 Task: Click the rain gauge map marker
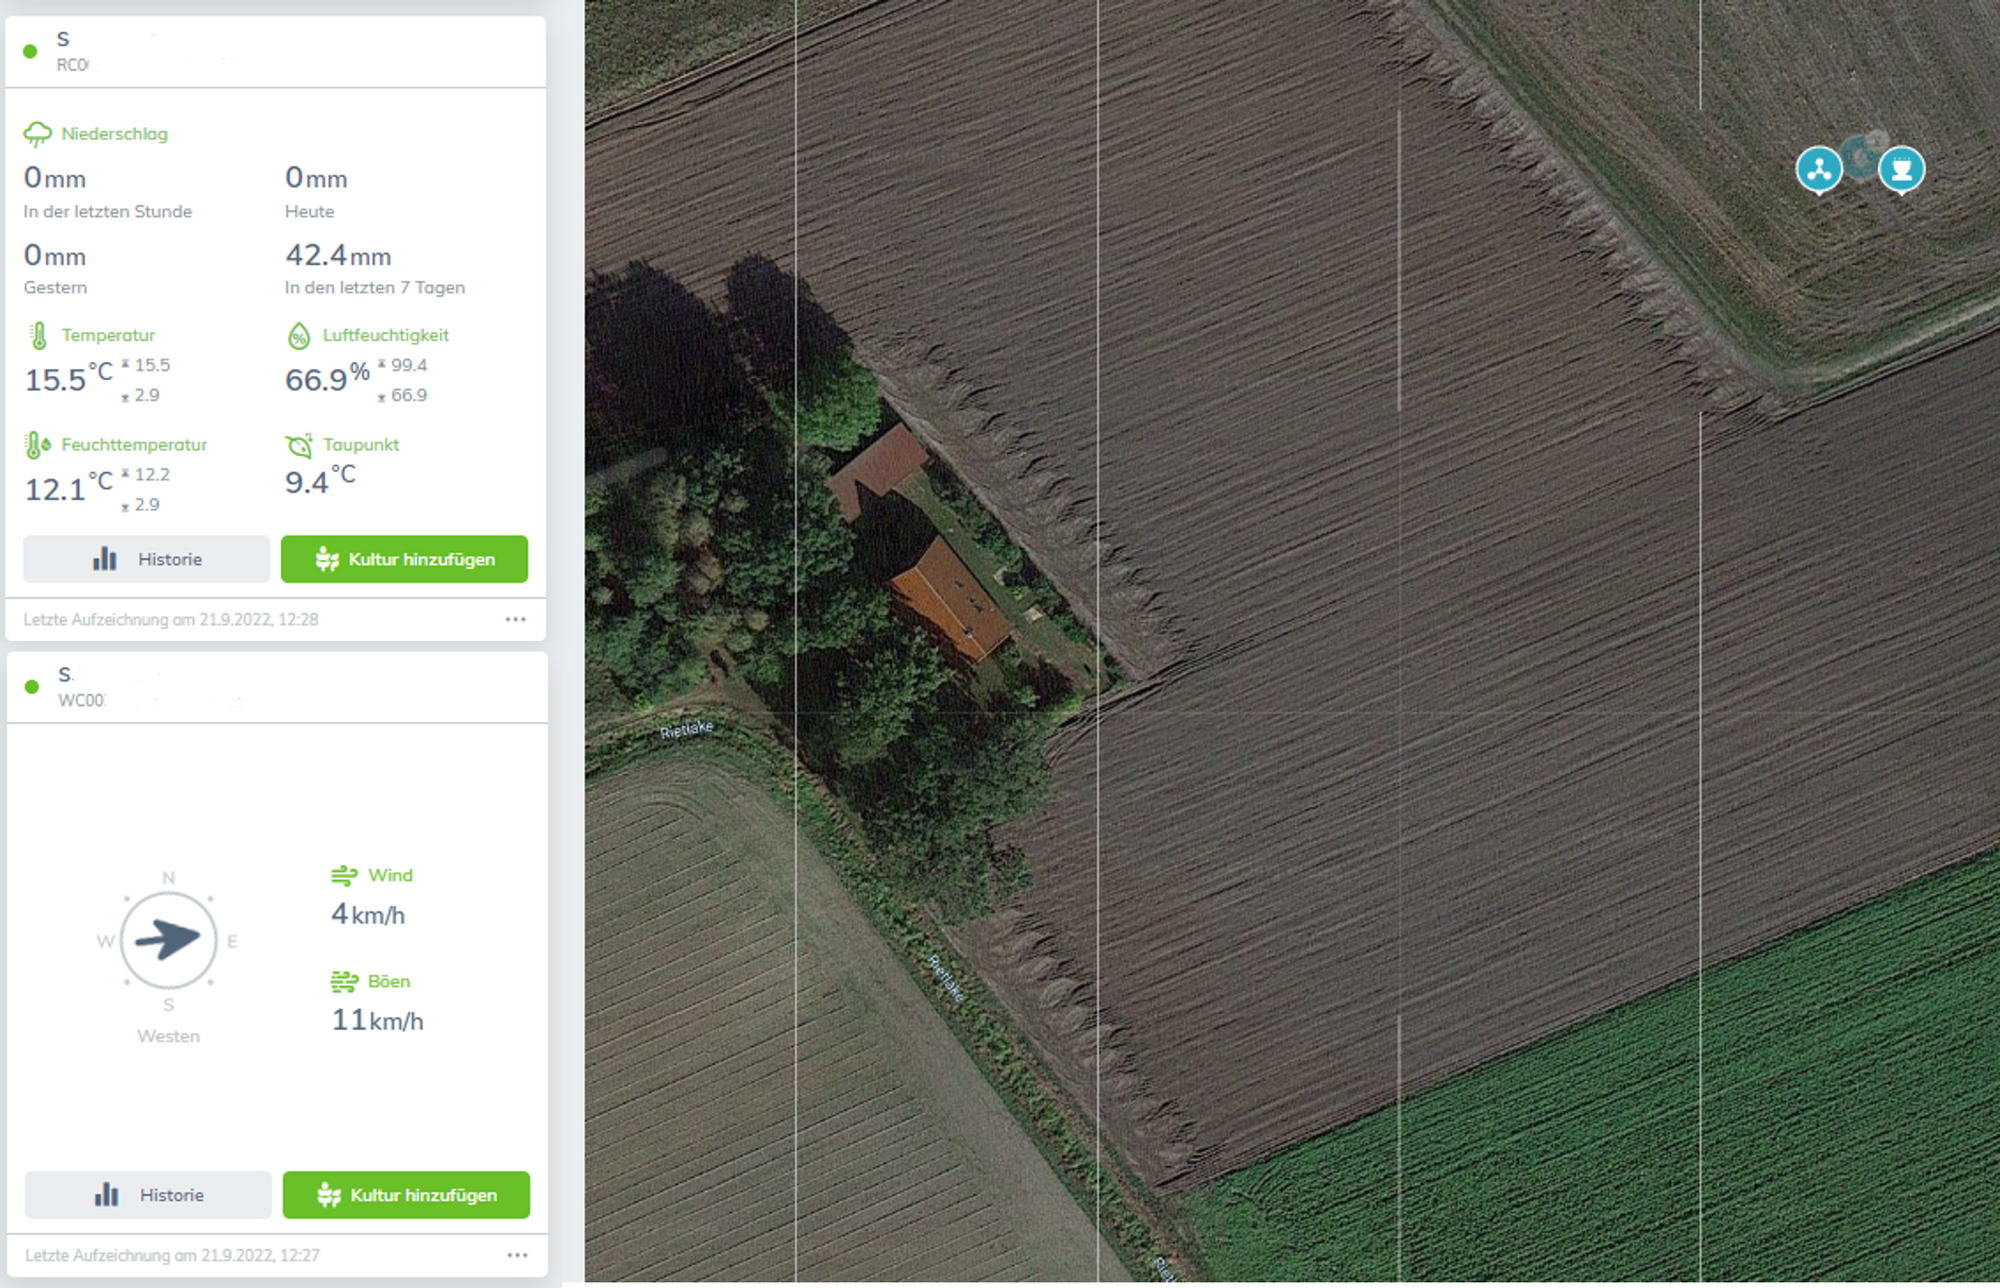point(1901,170)
